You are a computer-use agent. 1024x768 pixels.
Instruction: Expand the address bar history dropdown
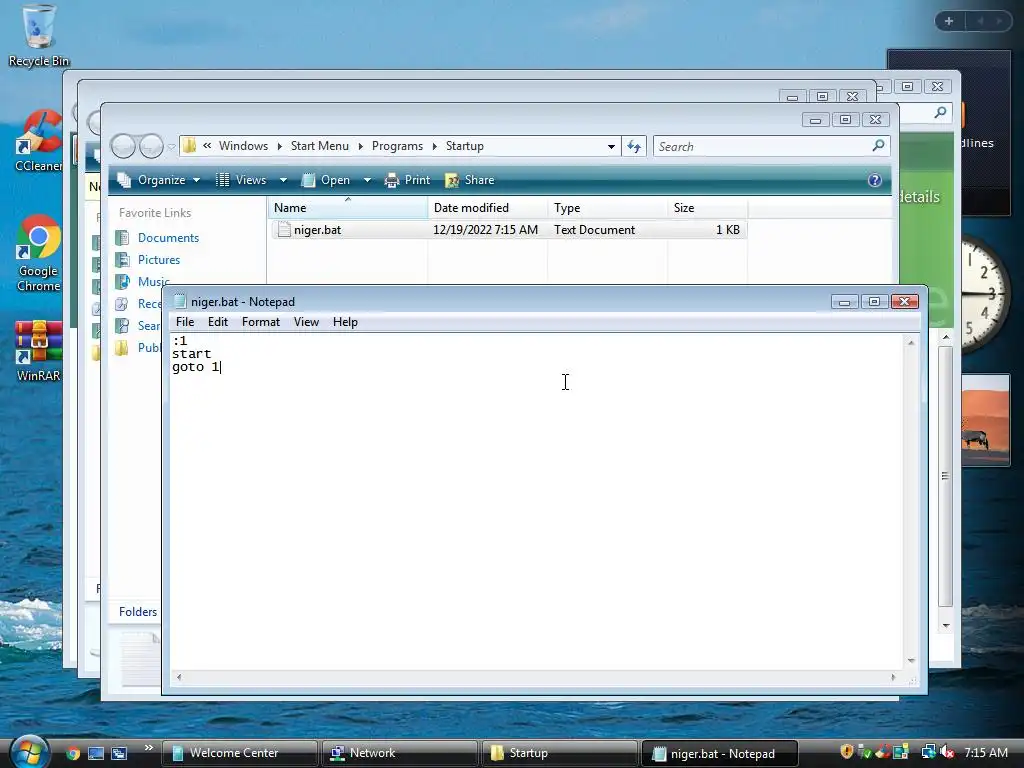(611, 146)
